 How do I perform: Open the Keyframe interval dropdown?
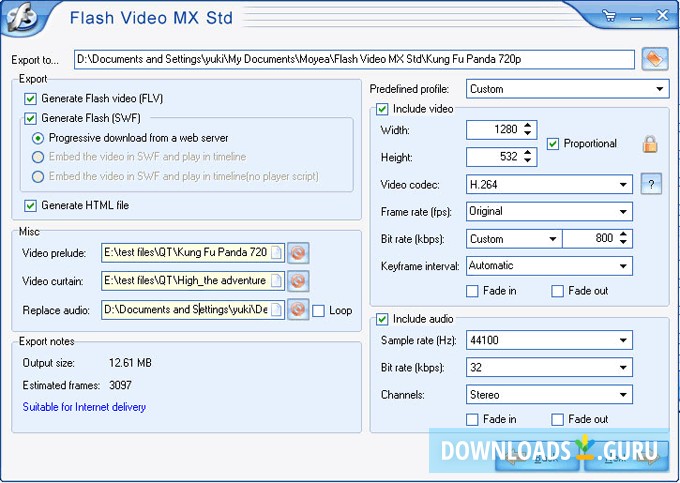click(549, 266)
